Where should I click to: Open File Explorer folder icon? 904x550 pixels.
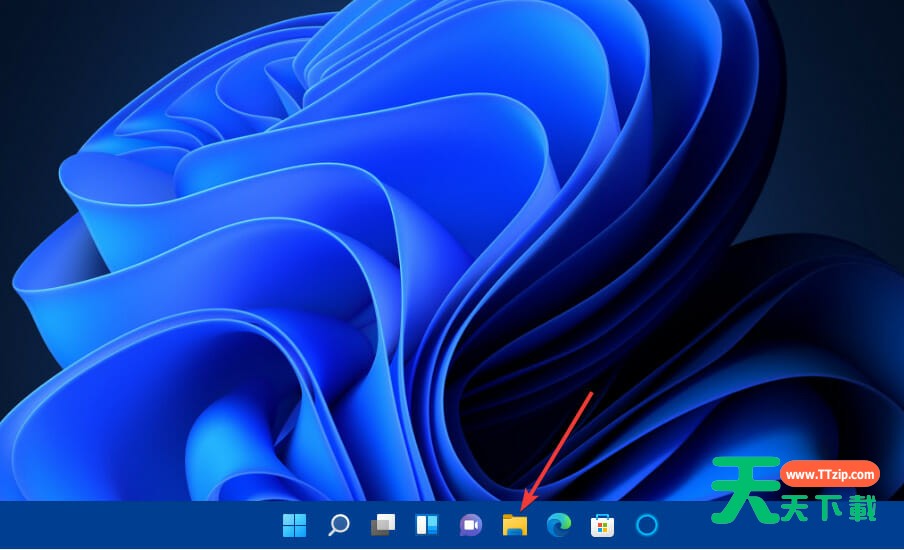(514, 525)
